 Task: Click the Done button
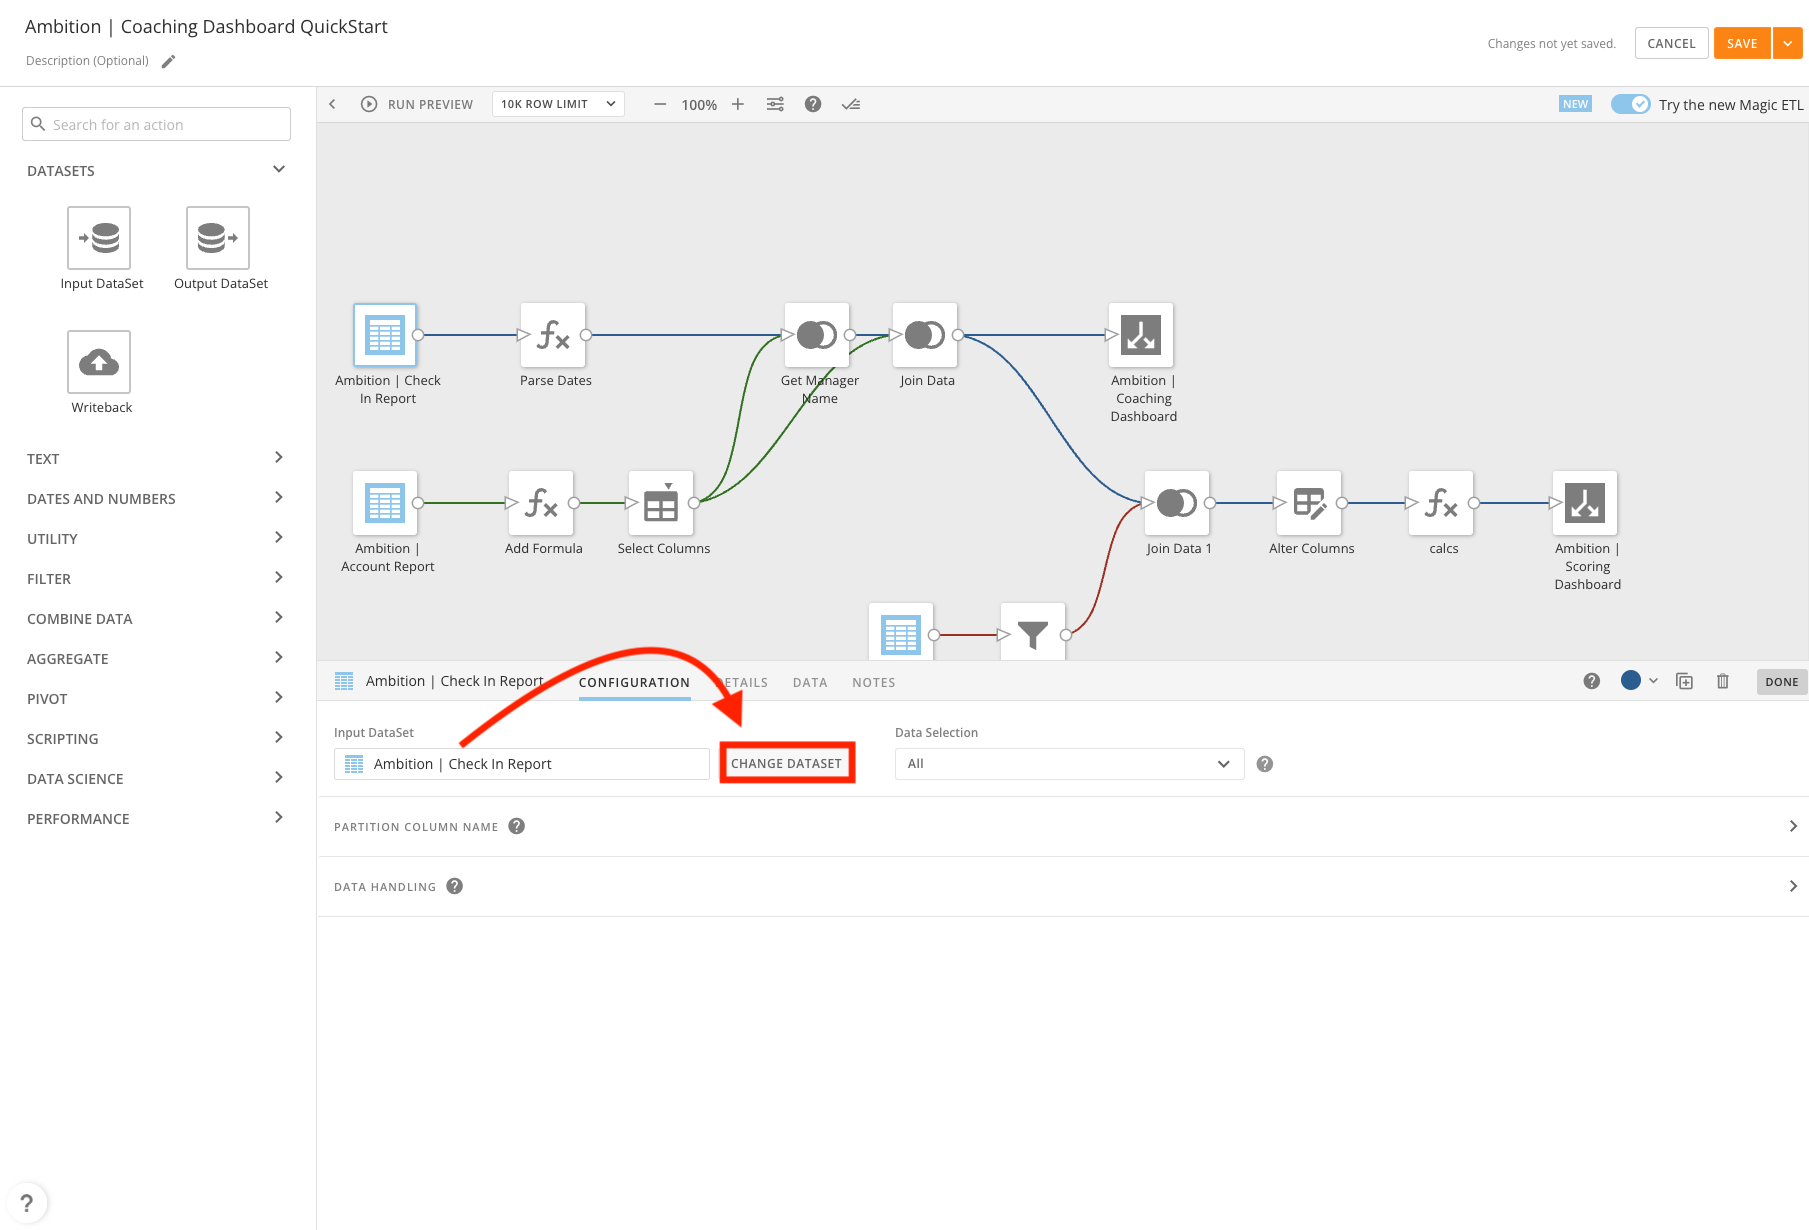pyautogui.click(x=1782, y=682)
